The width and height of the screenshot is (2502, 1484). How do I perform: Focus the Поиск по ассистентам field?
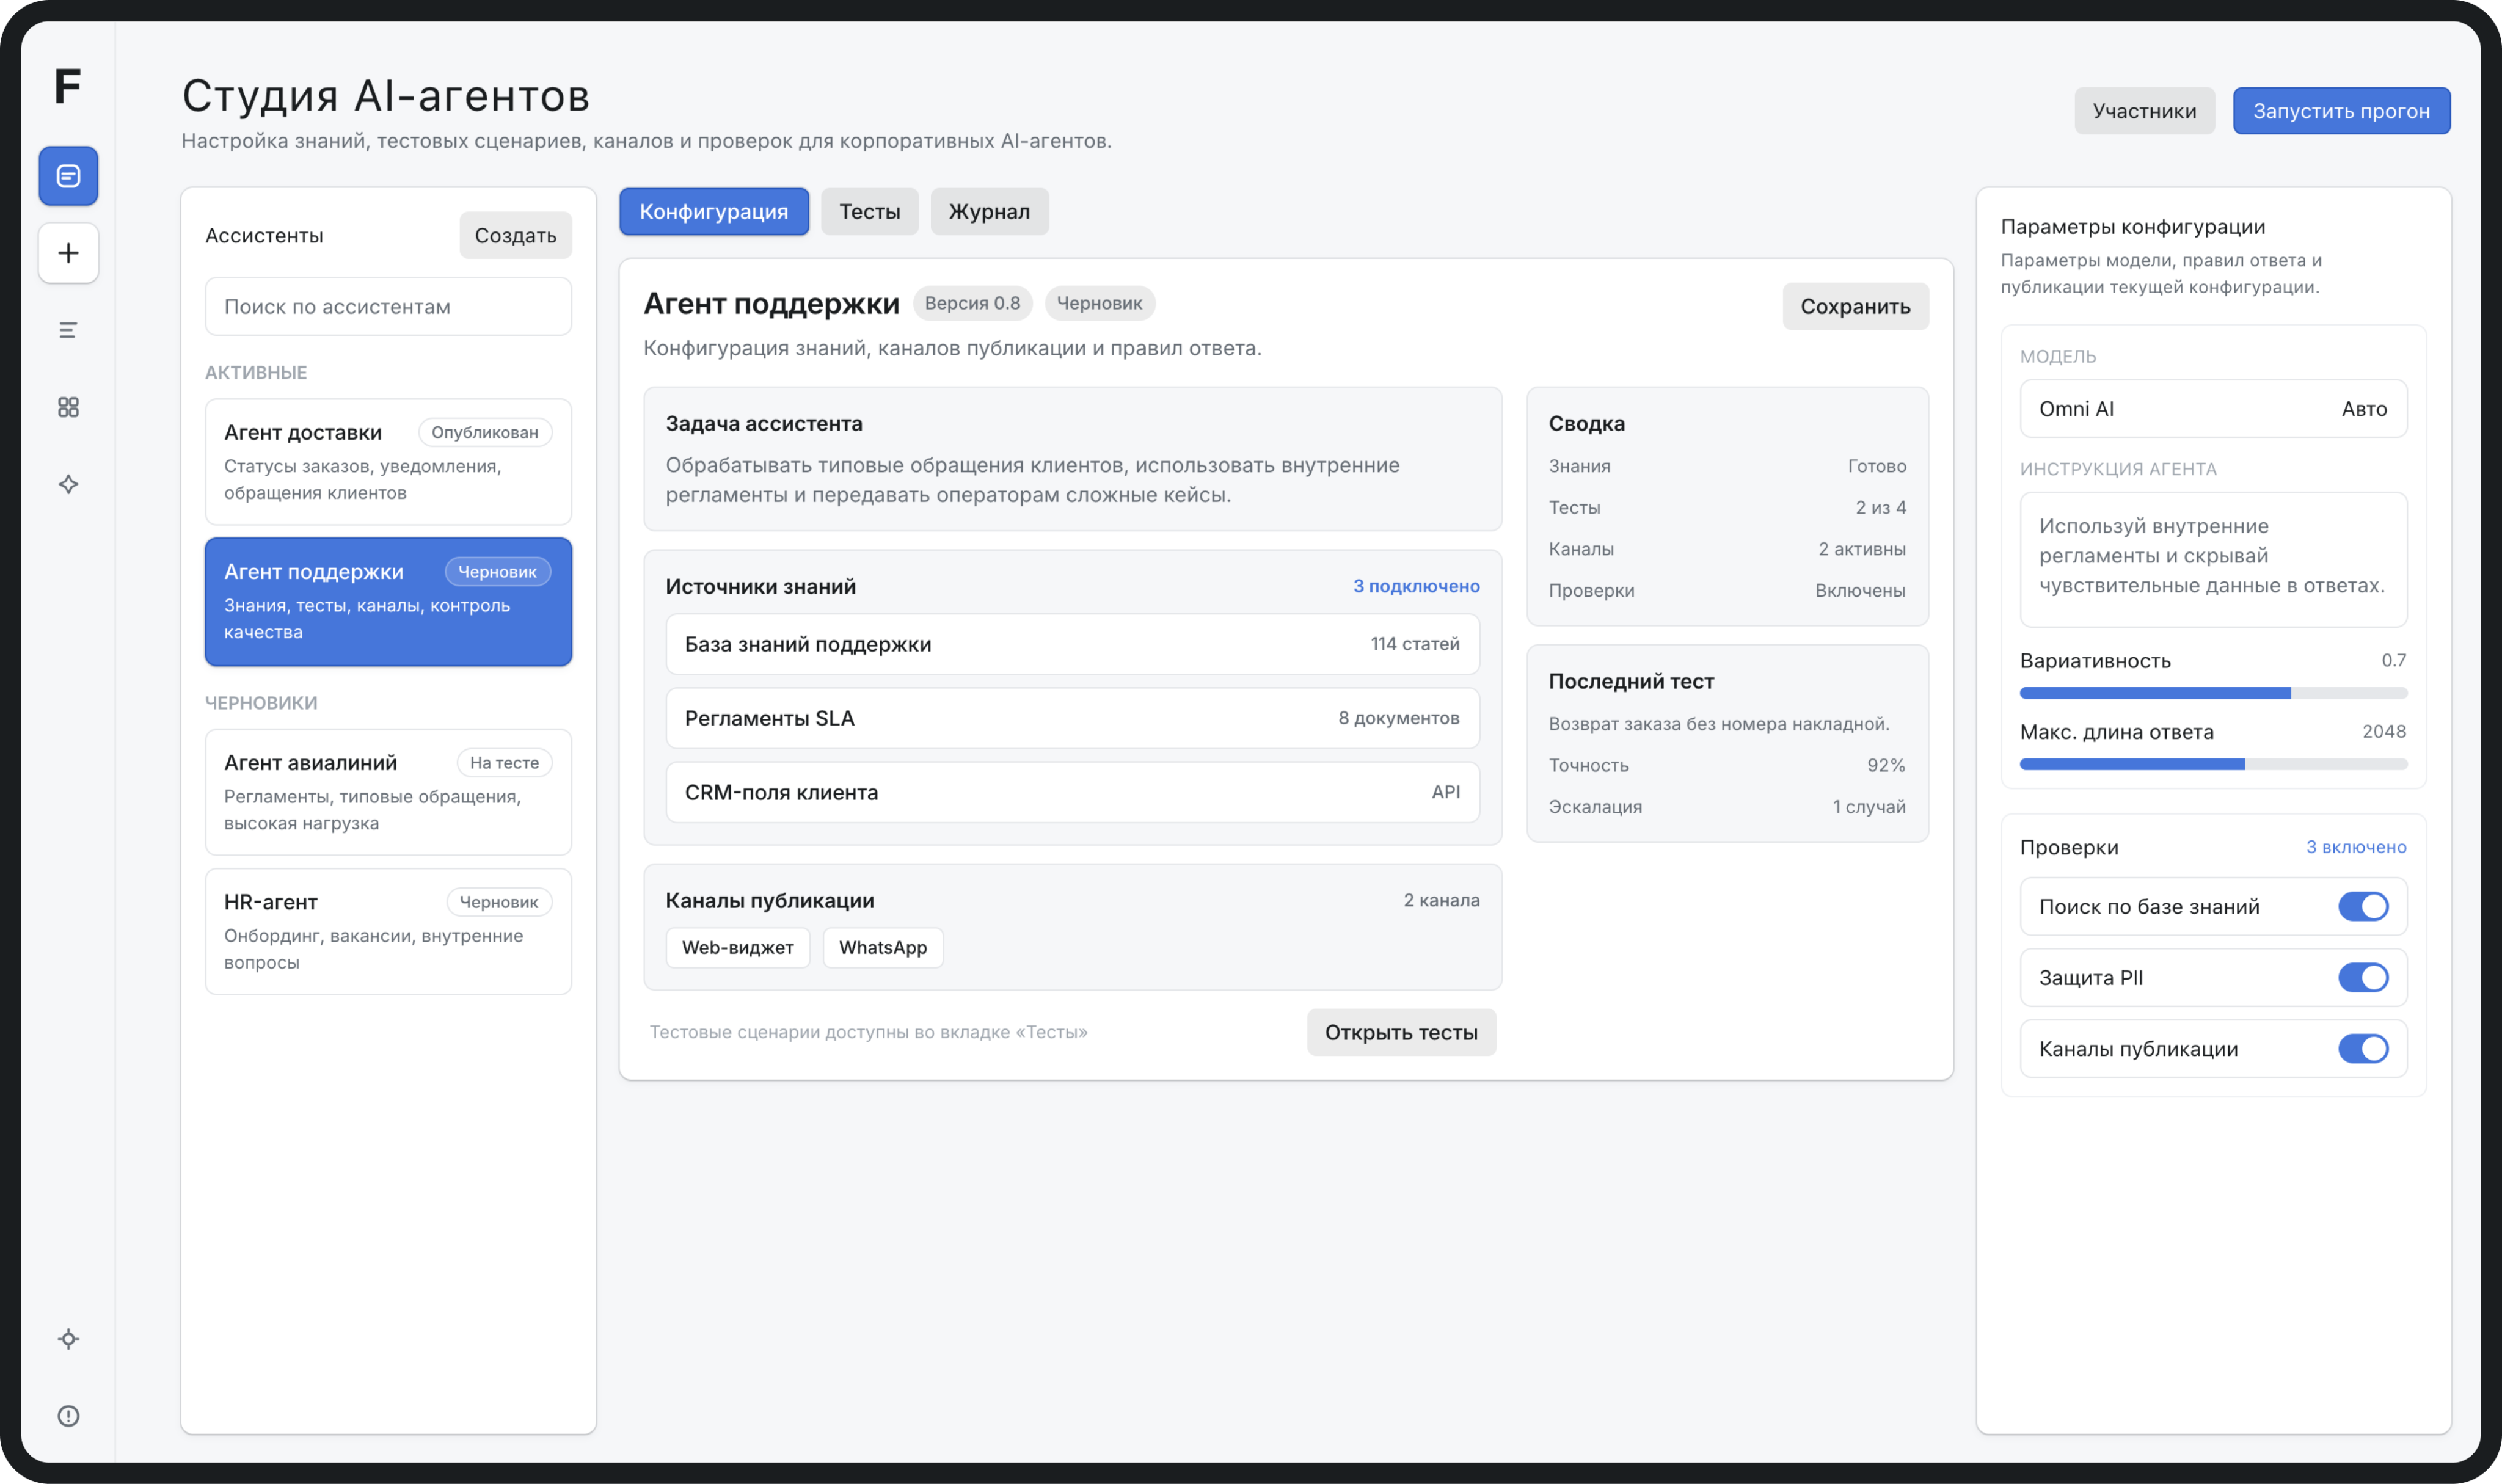click(388, 306)
